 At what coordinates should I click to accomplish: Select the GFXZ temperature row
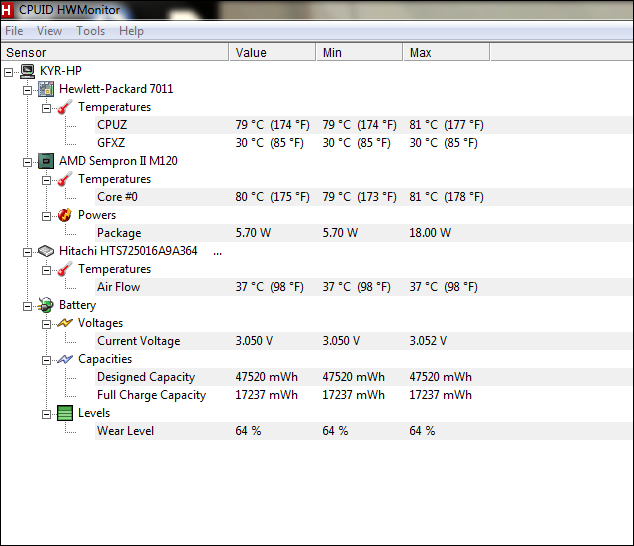(x=363, y=143)
